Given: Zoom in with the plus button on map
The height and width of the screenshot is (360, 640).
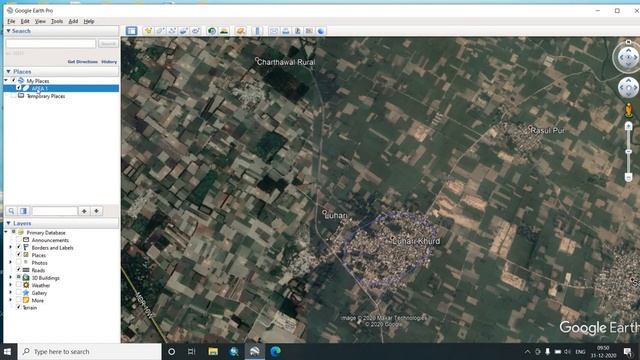Looking at the screenshot, I should (629, 127).
